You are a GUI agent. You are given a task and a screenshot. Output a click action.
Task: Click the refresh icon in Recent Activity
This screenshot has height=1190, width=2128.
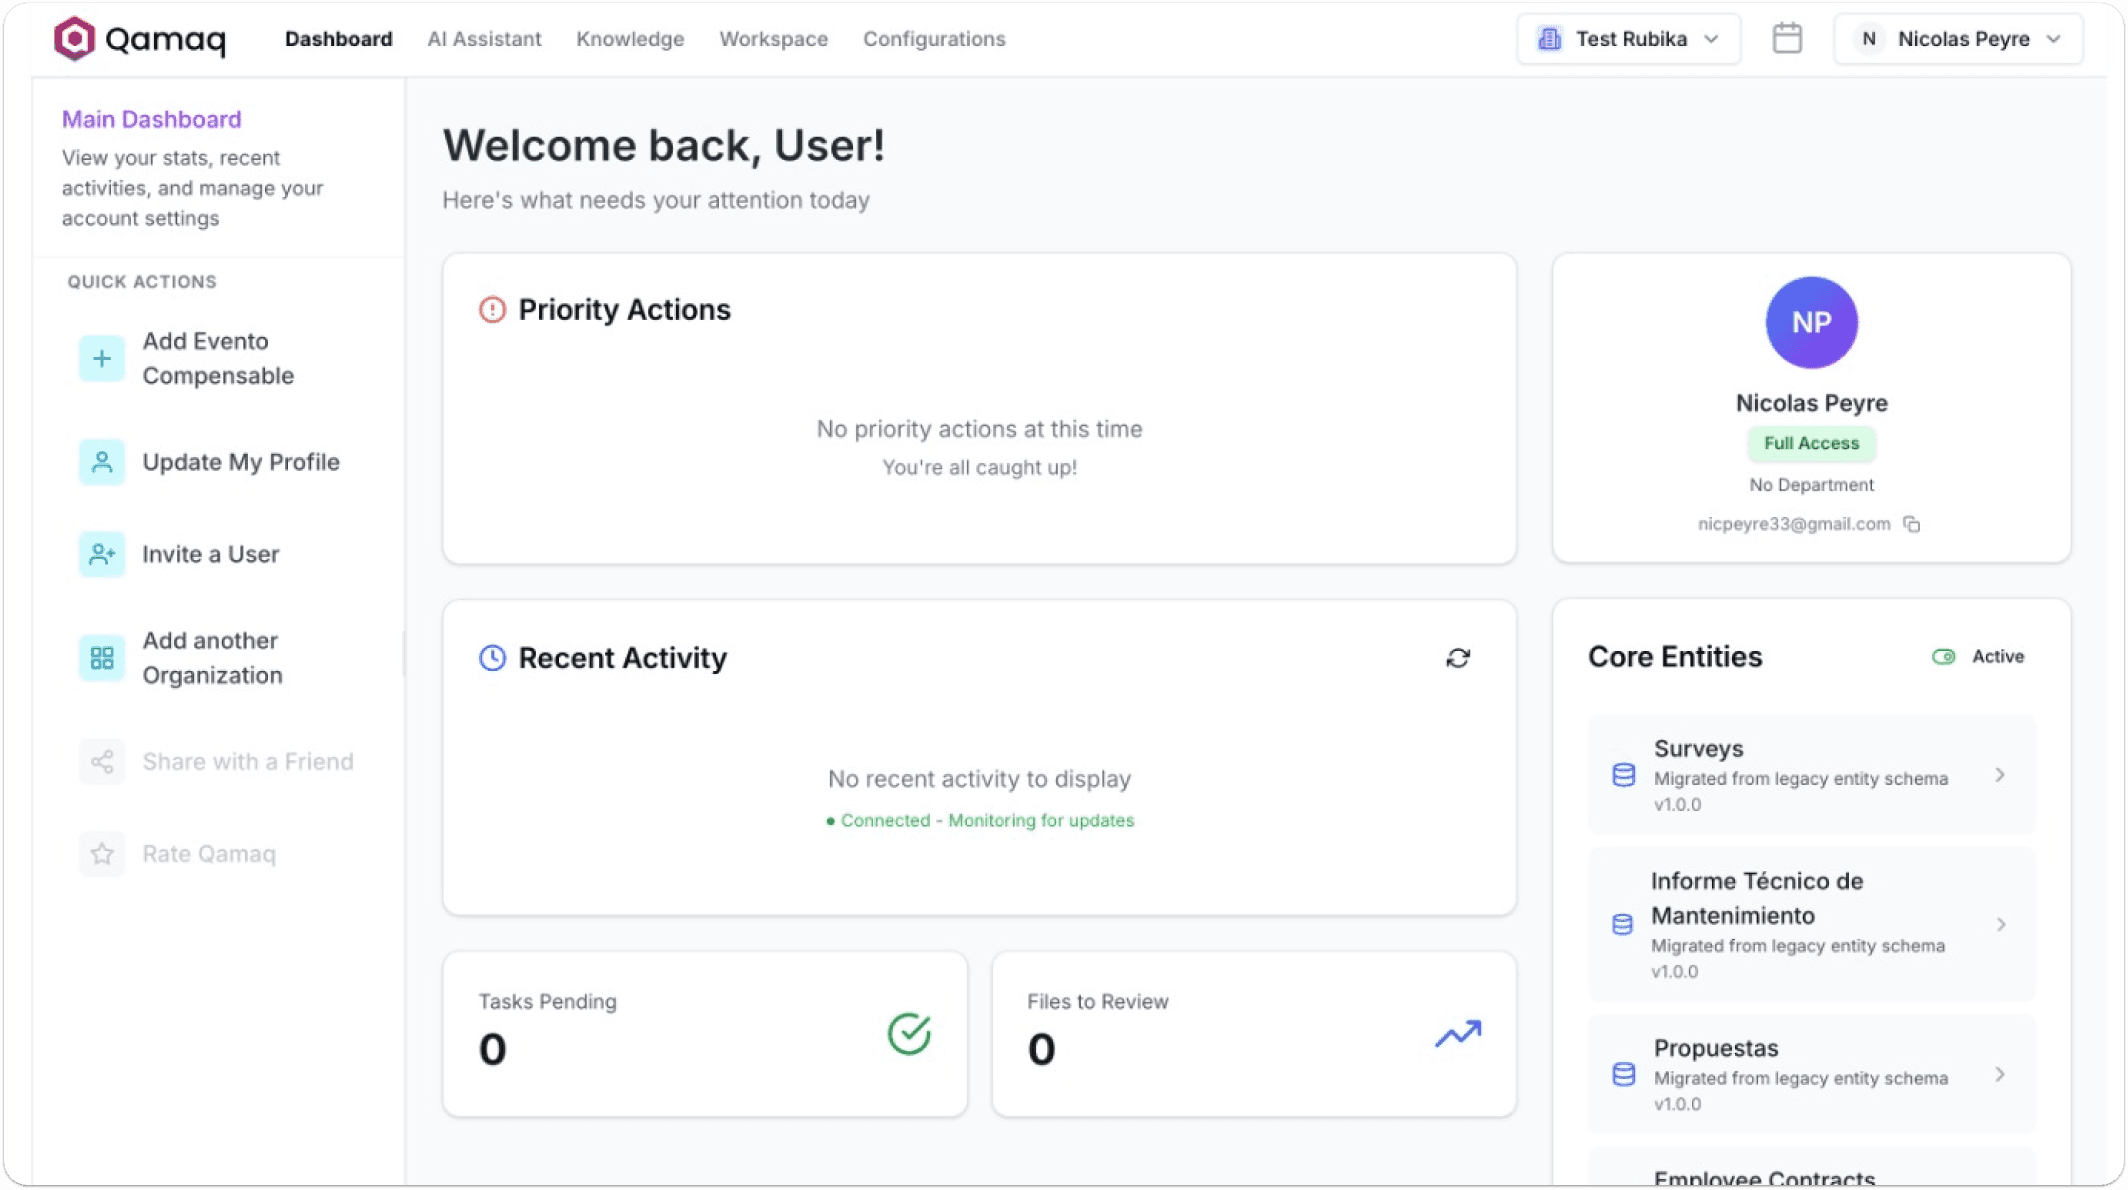coord(1458,658)
